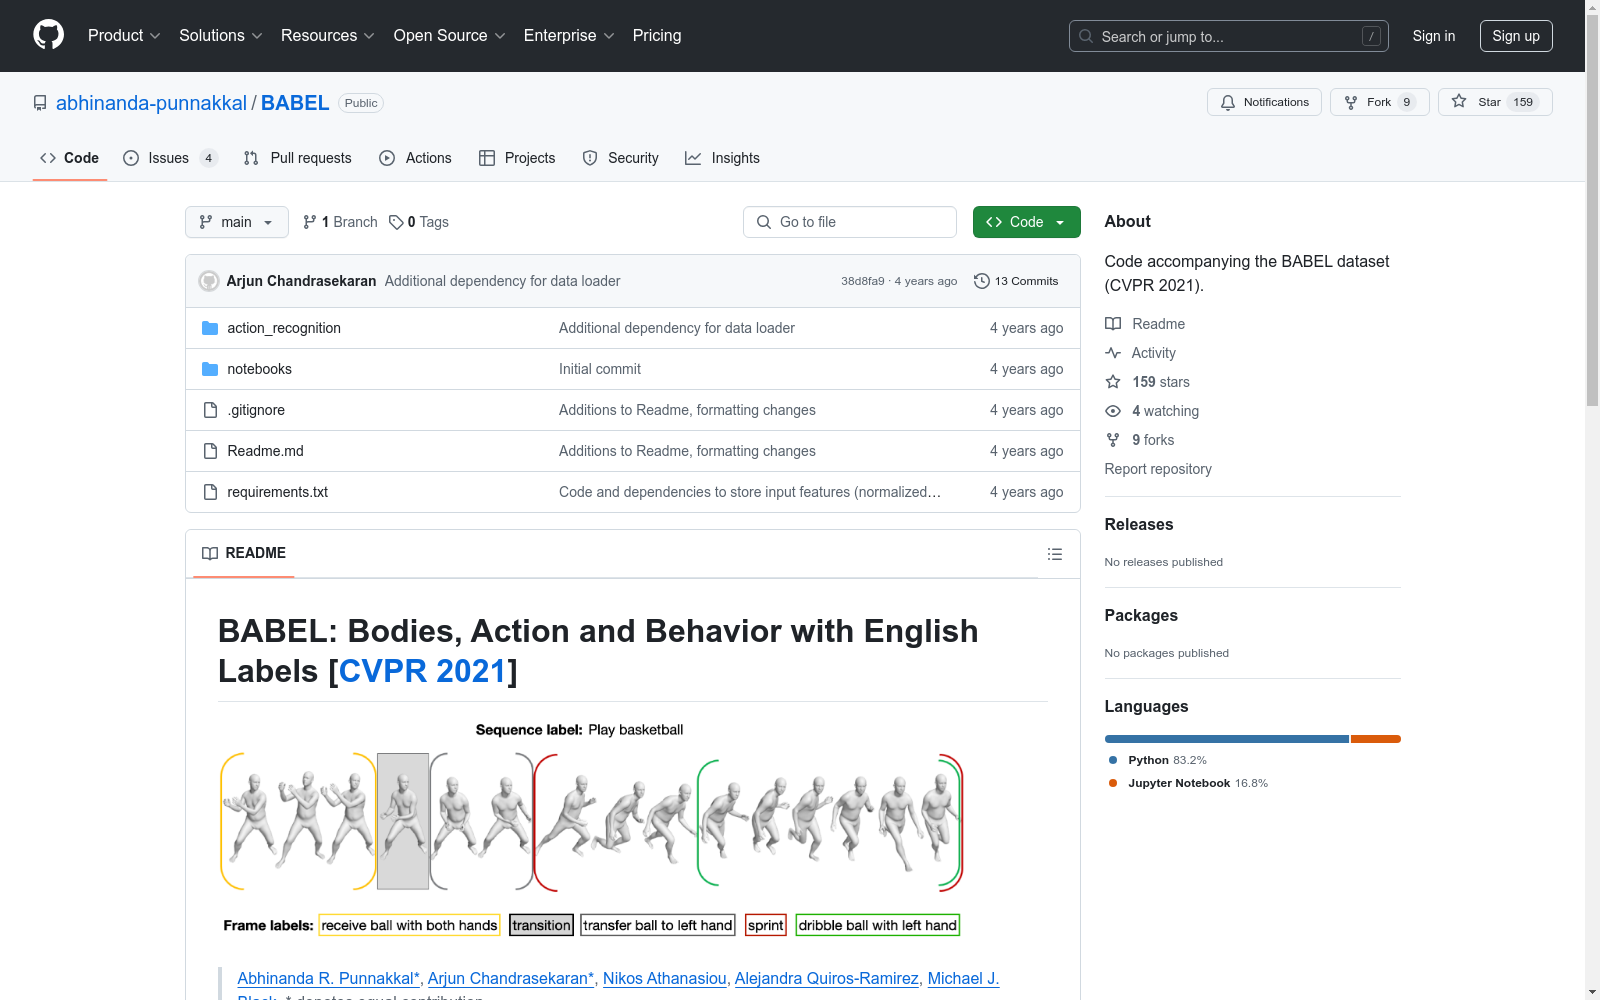1600x1000 pixels.
Task: Fork the BABEL repository
Action: 1380,102
